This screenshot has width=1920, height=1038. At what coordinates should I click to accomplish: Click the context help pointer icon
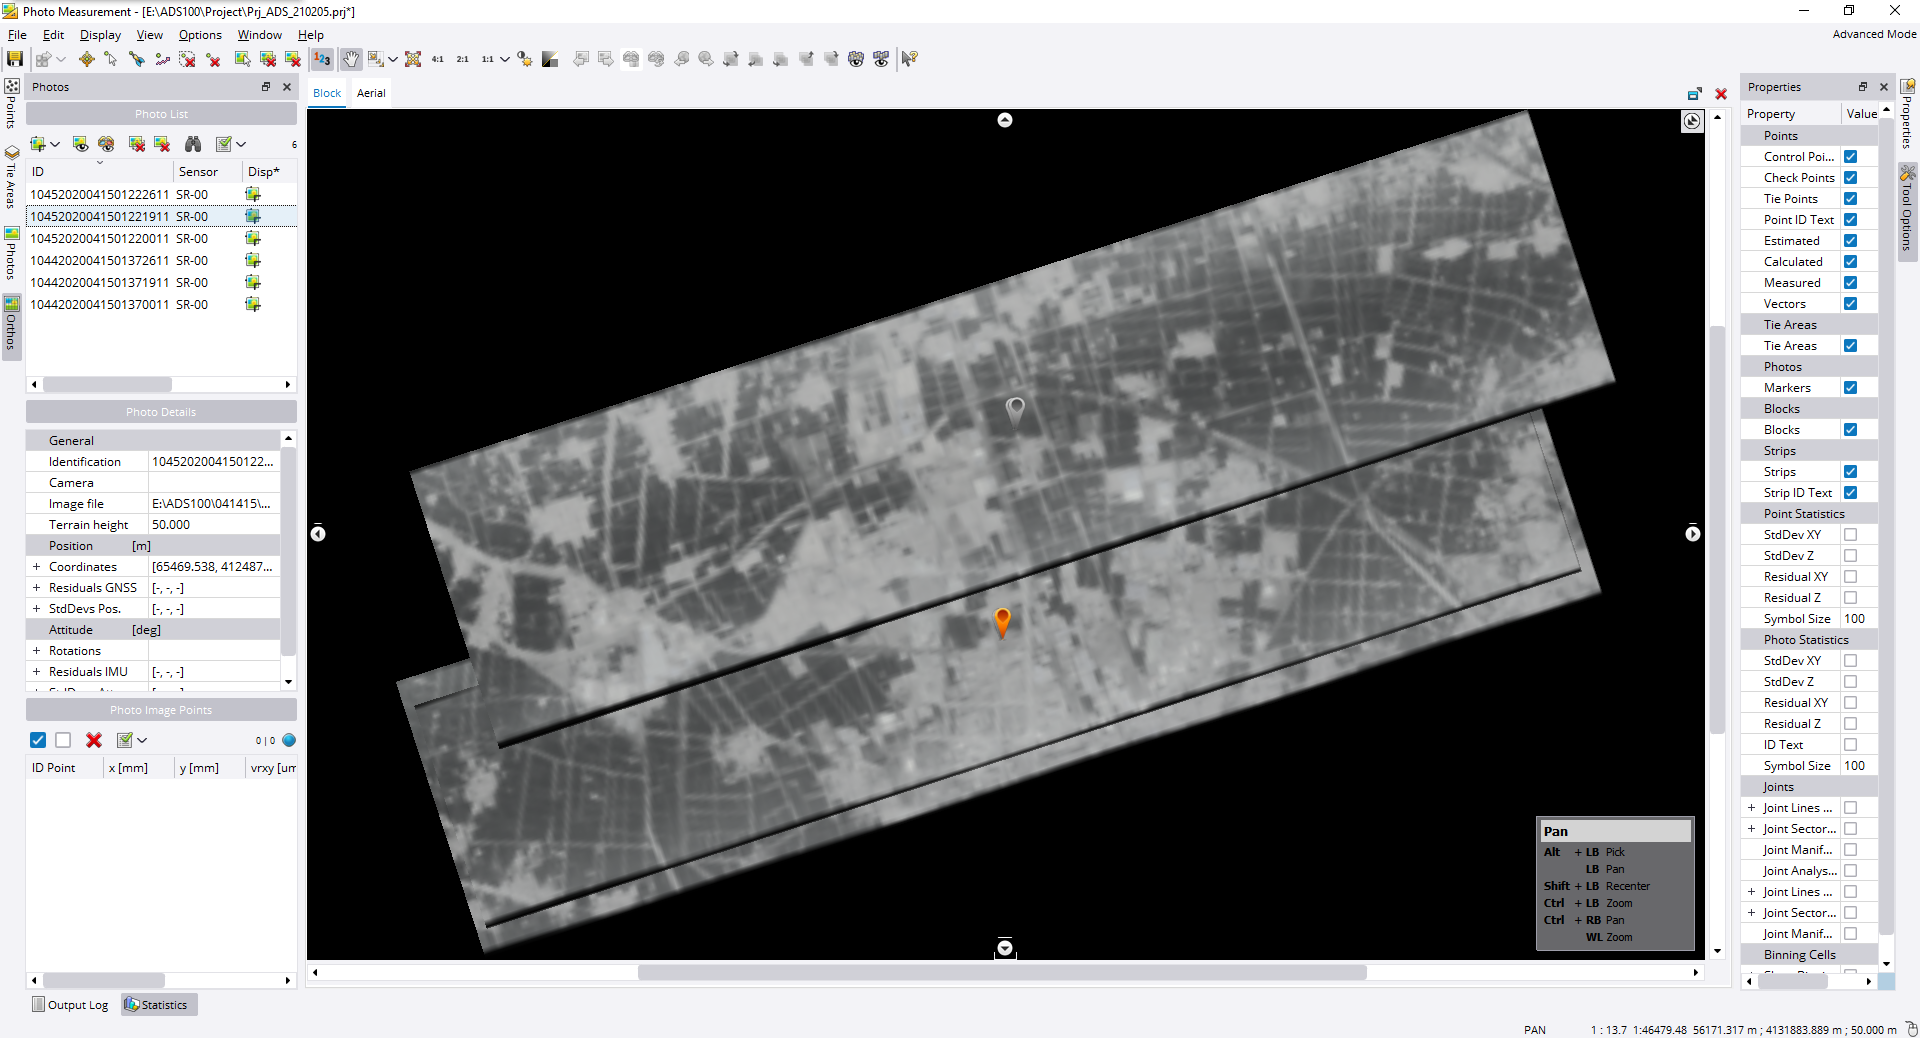pos(909,59)
